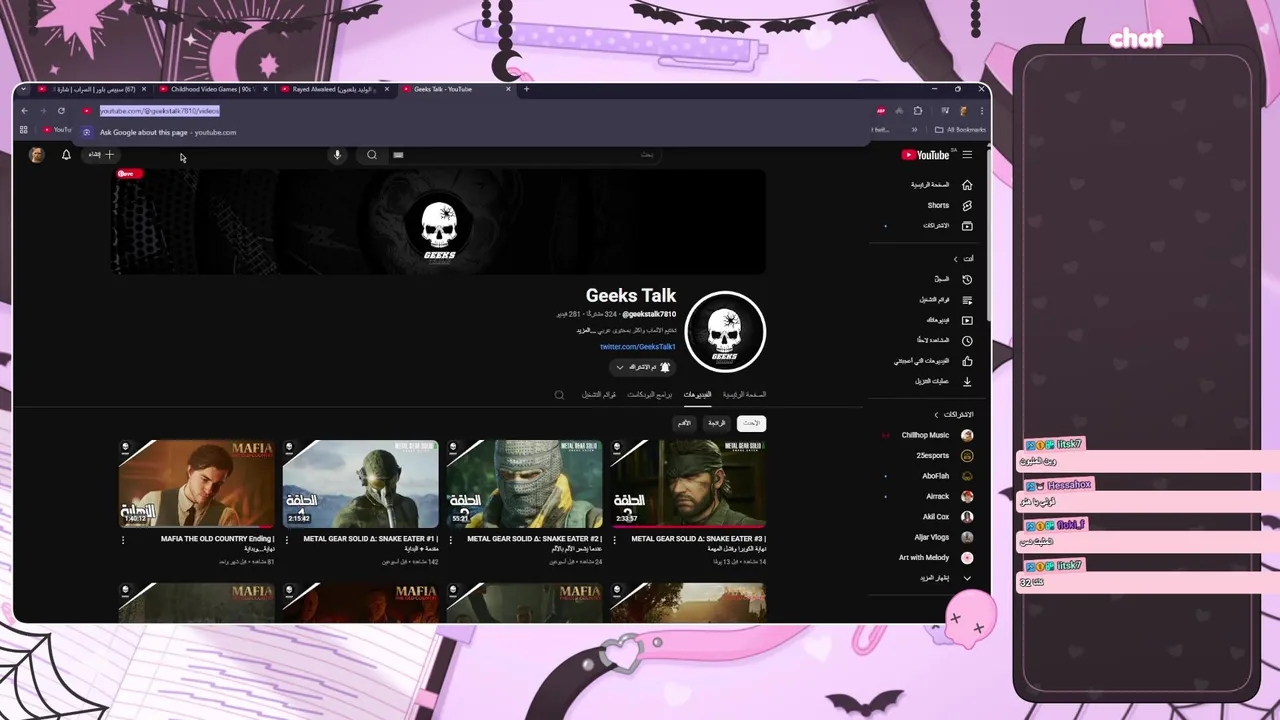Open options menu for Snake Eater #2 video
Screen dimensions: 1280x720
(x=451, y=540)
